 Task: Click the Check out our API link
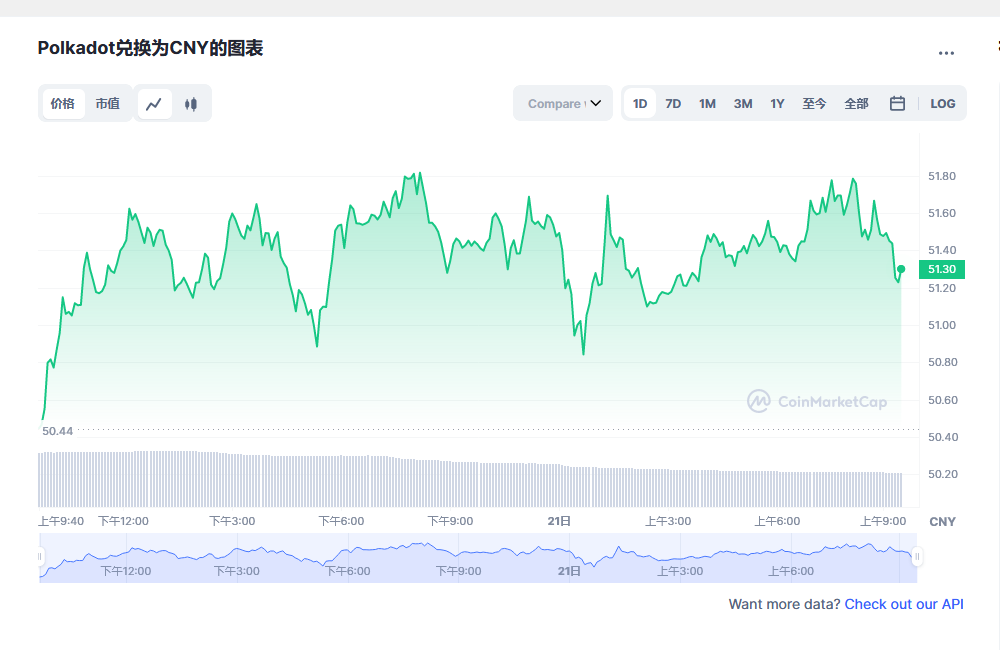coord(904,604)
